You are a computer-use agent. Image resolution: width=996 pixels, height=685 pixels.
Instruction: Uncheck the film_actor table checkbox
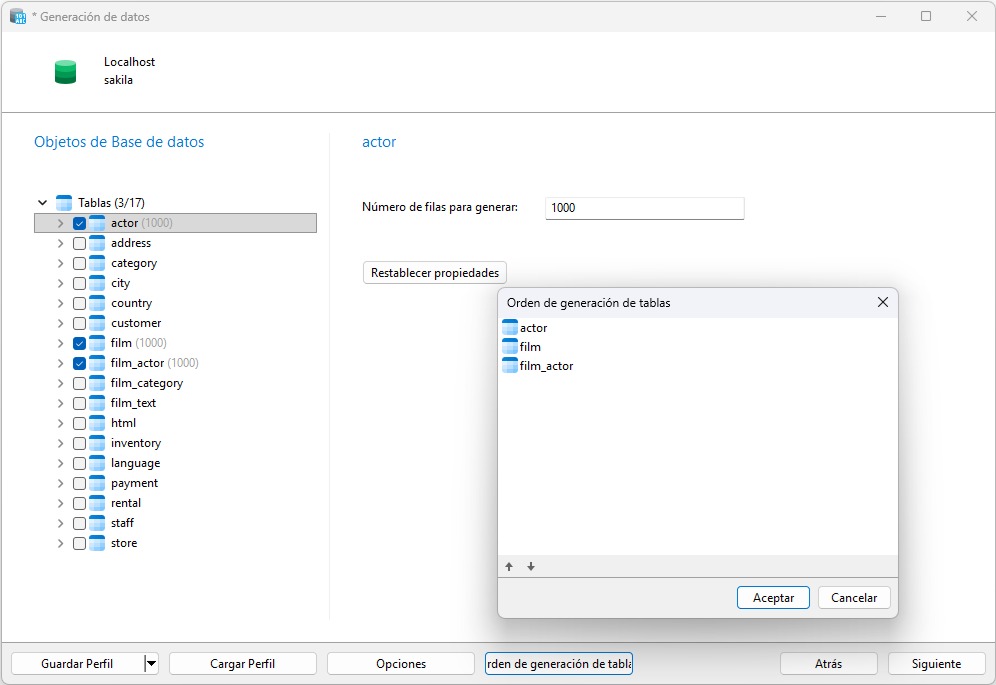pyautogui.click(x=79, y=363)
